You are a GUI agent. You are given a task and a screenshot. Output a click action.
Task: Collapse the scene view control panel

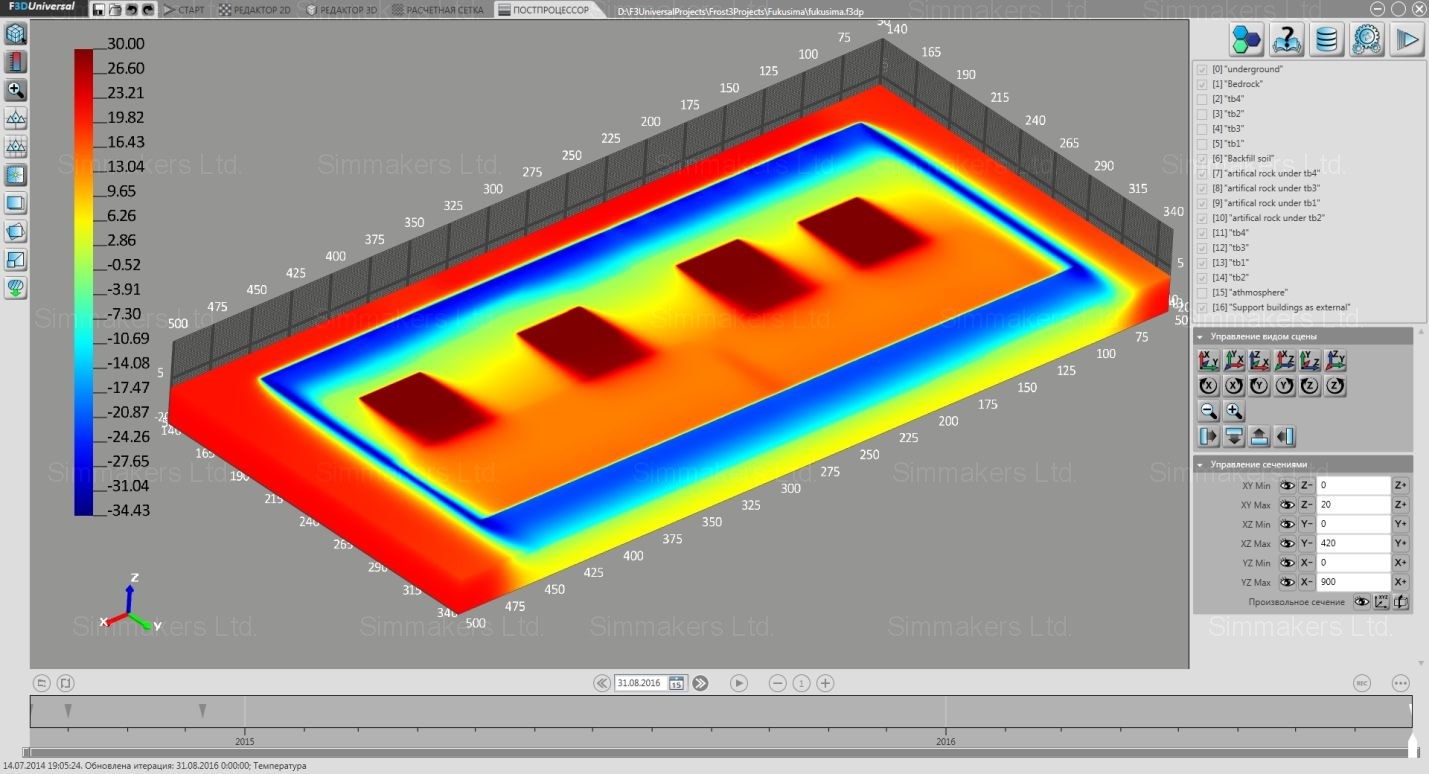click(x=1200, y=337)
